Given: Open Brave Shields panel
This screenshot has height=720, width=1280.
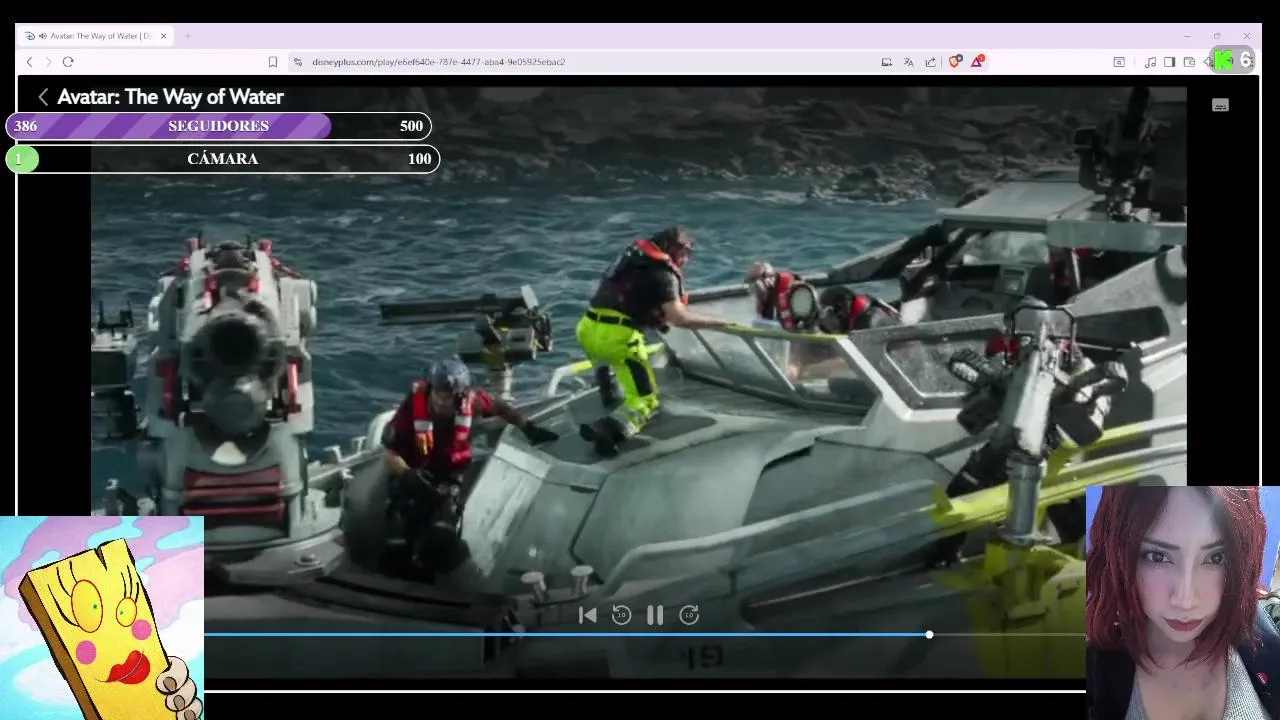Looking at the screenshot, I should click(x=955, y=62).
